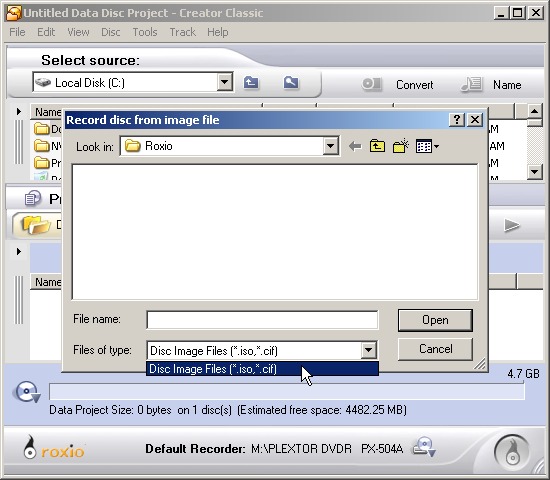
Task: Open the View menu
Action: click(78, 32)
